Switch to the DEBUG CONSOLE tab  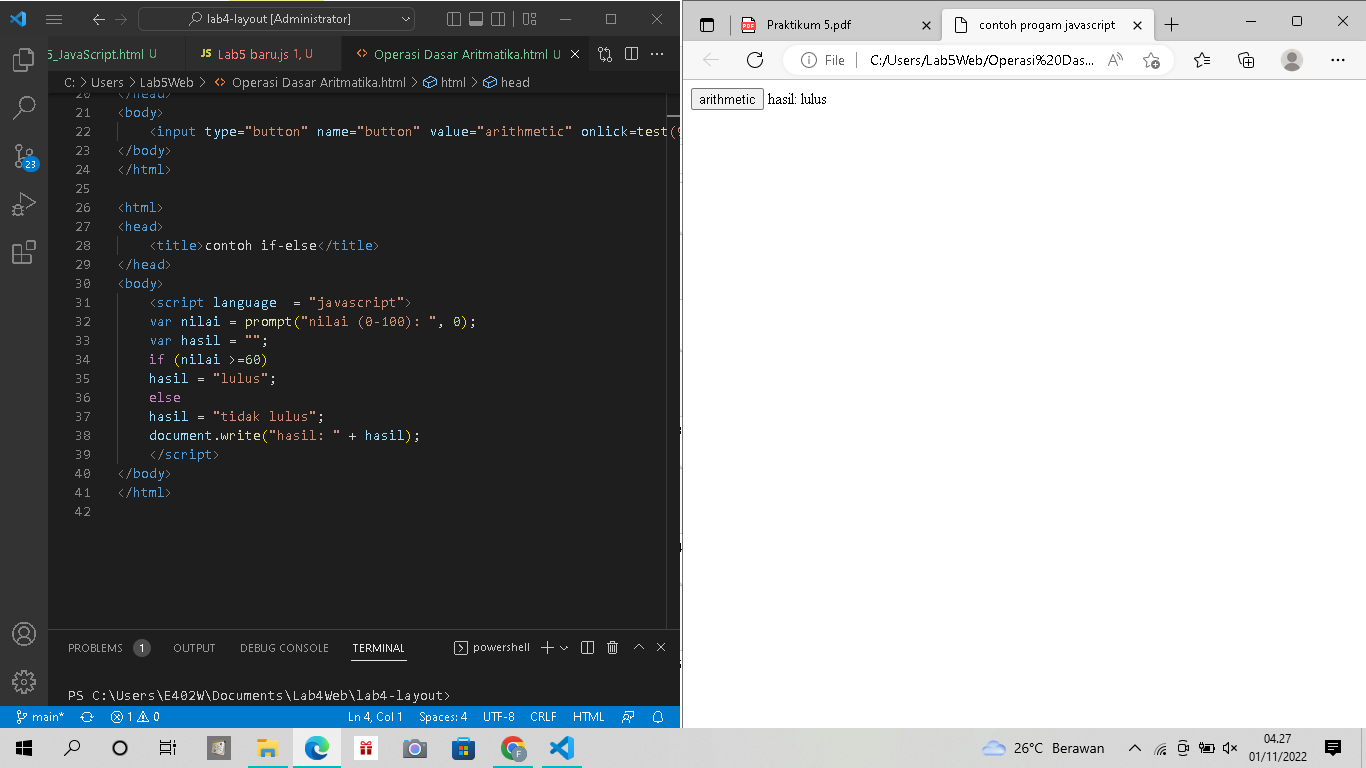[284, 648]
